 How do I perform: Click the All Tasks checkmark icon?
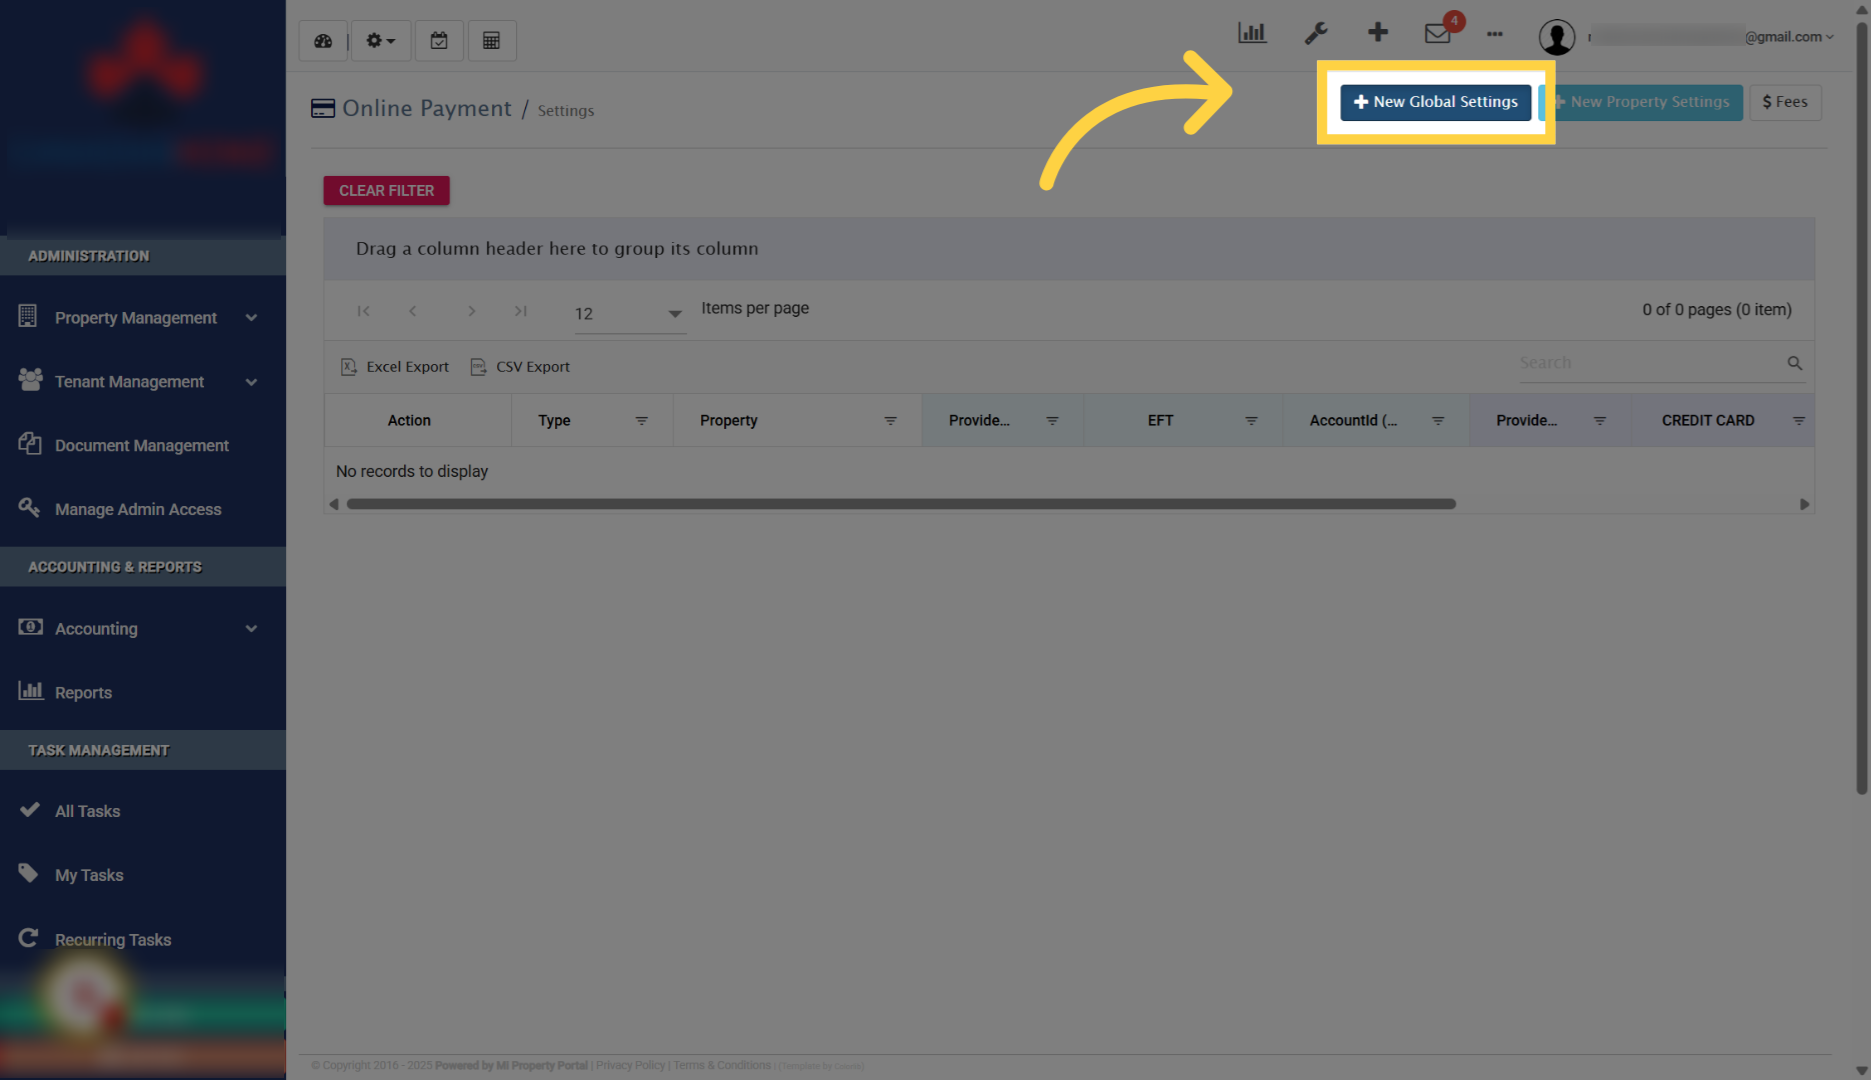(30, 809)
